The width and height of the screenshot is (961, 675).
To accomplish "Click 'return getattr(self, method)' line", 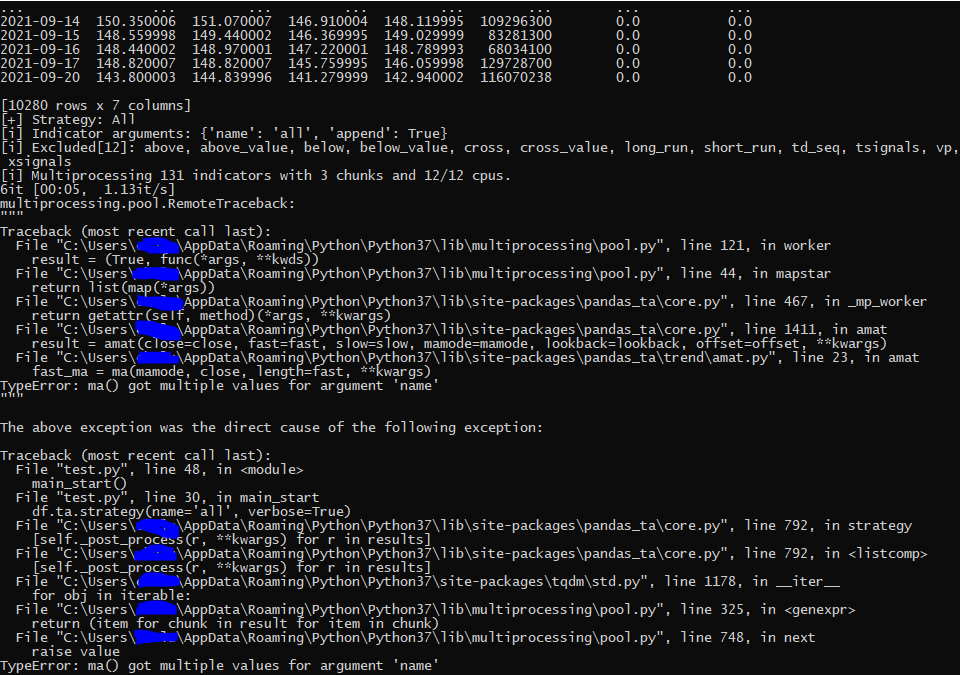I will [211, 316].
